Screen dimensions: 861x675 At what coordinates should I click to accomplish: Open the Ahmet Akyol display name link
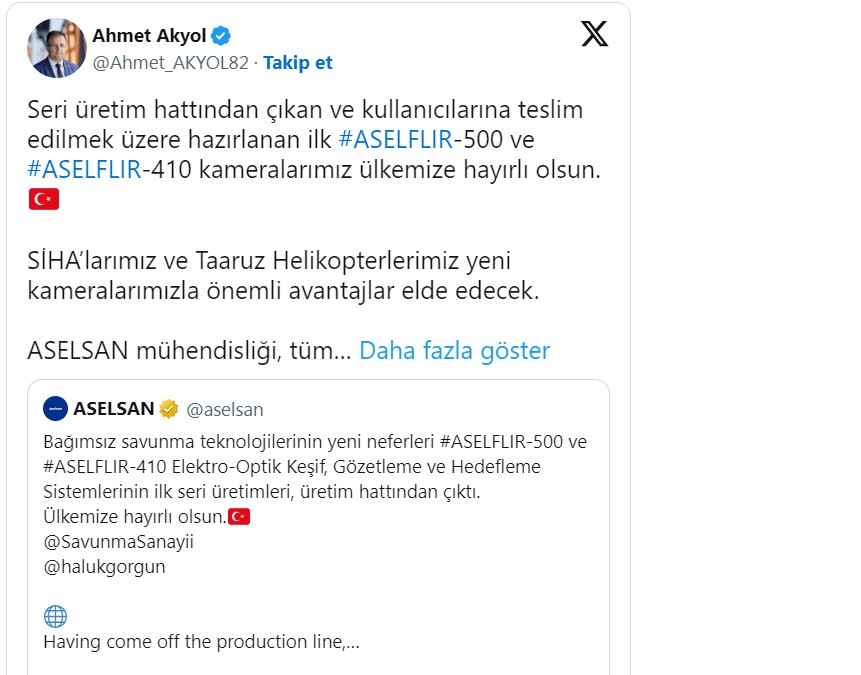click(x=149, y=36)
